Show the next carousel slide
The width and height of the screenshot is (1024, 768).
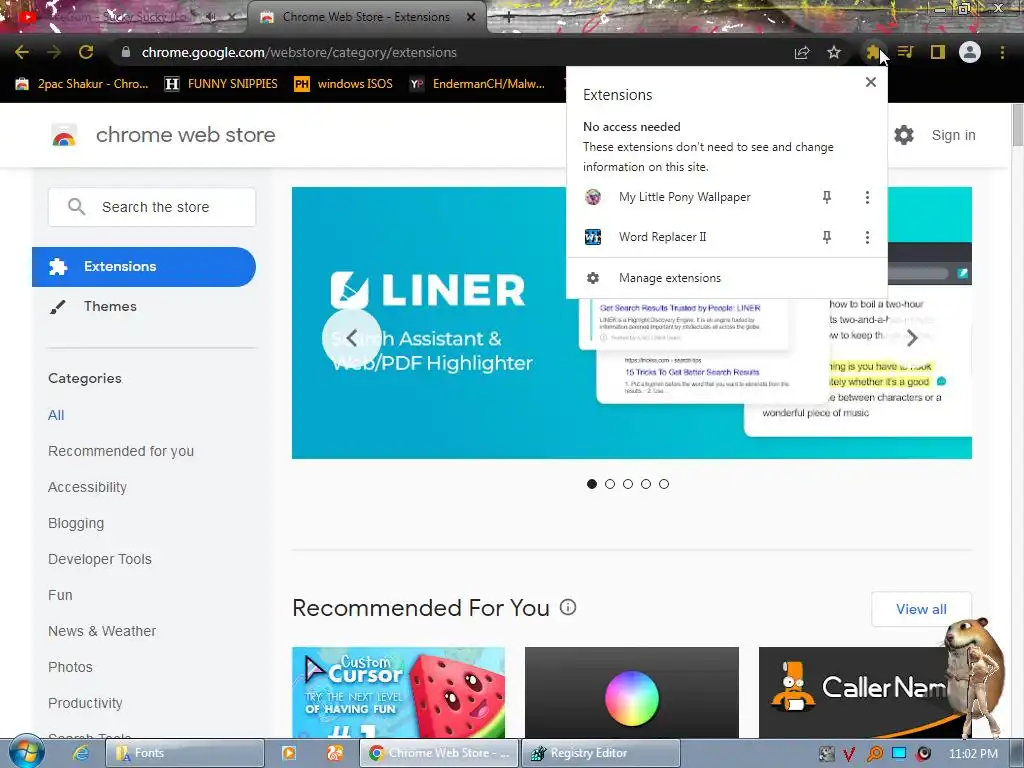pyautogui.click(x=912, y=338)
